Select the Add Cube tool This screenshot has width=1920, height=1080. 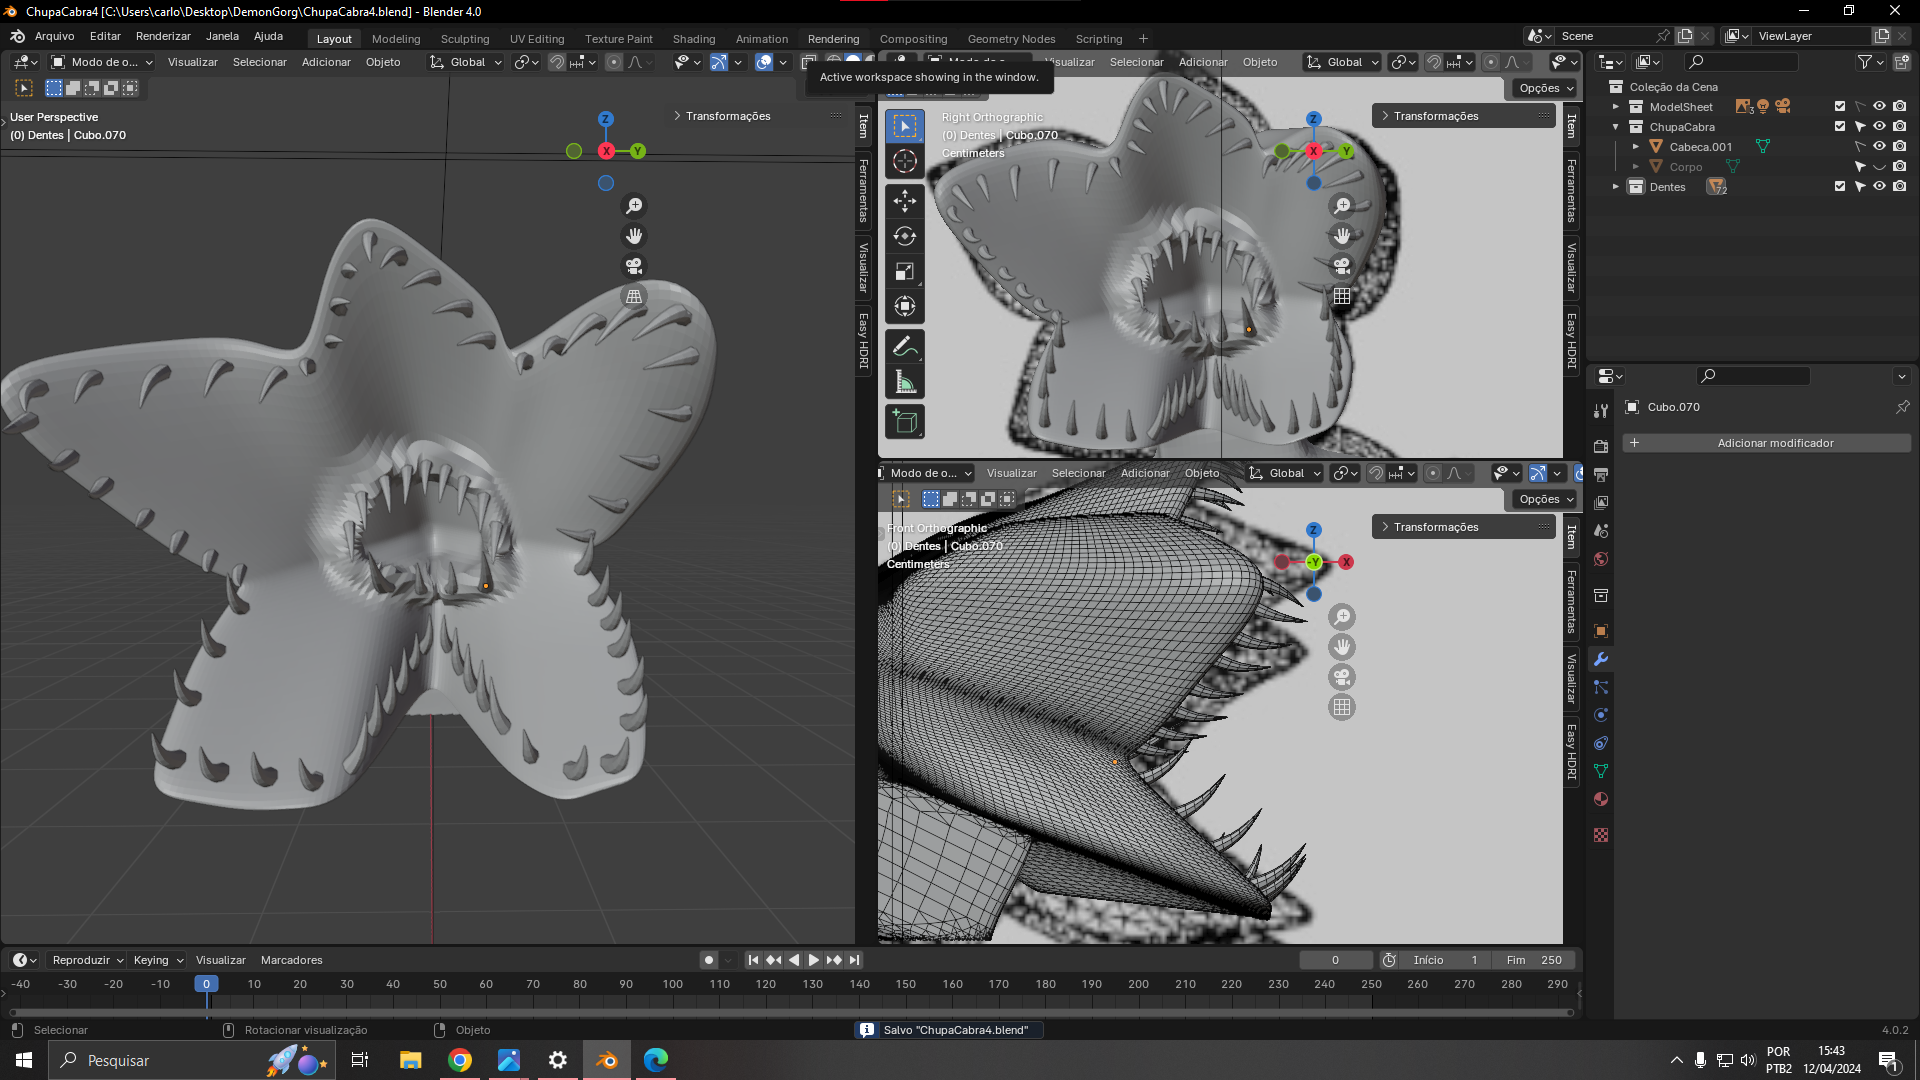904,422
